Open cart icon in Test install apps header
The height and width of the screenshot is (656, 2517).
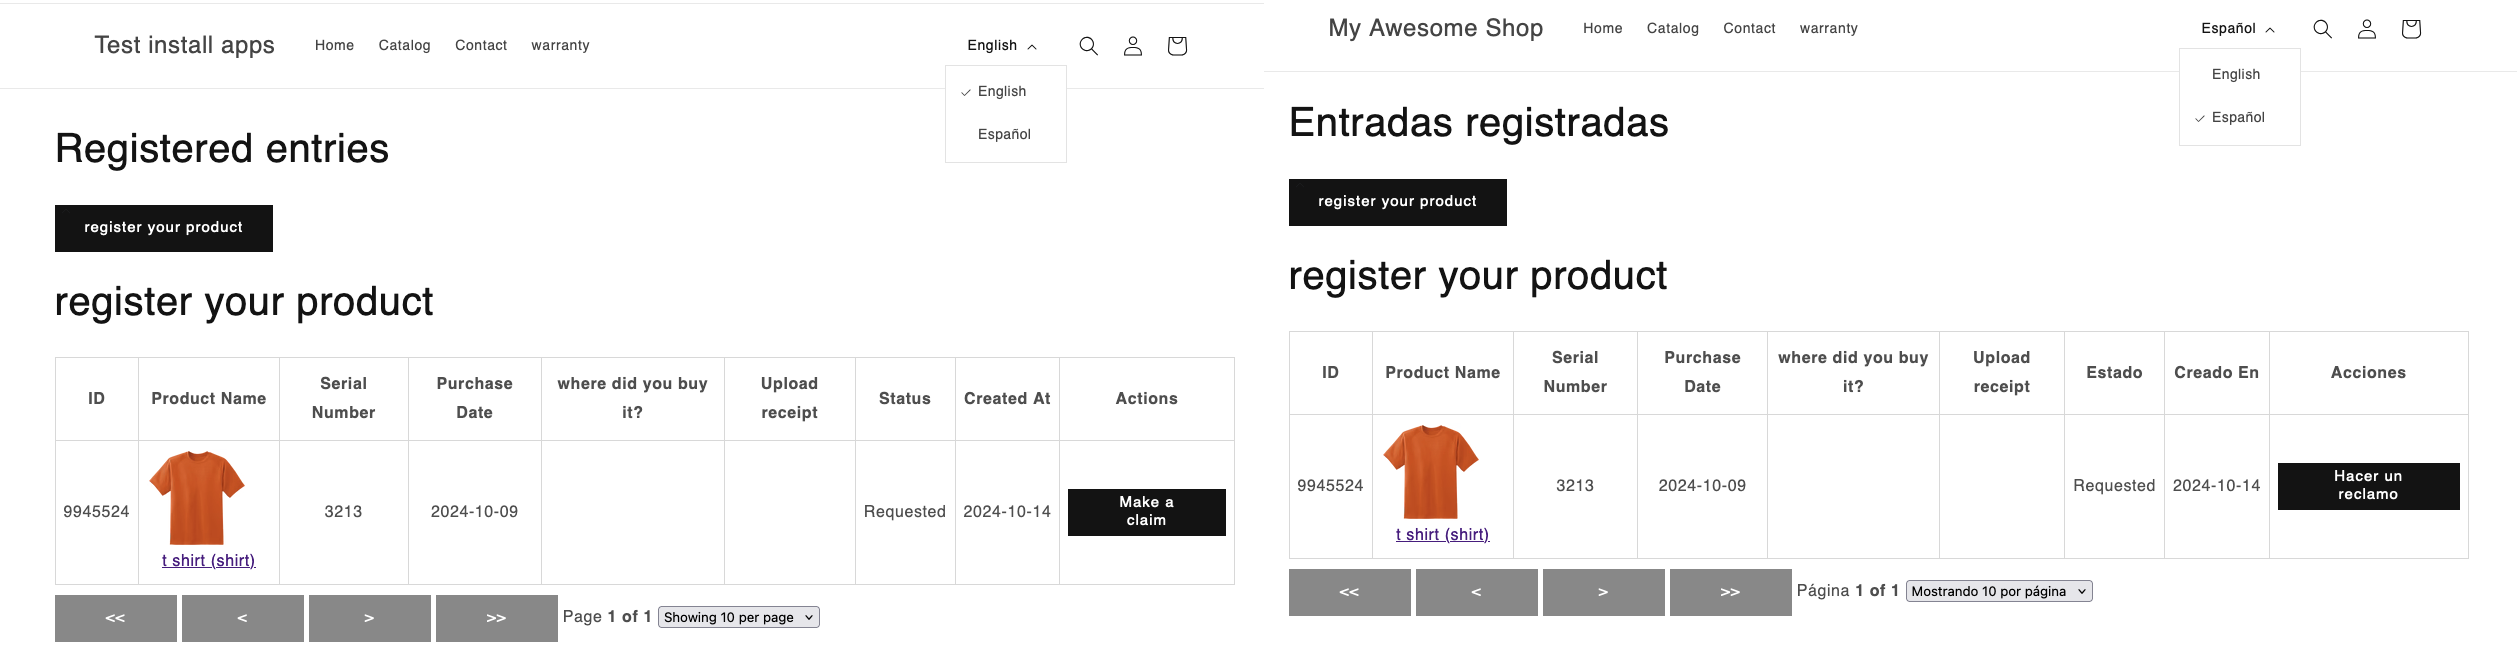(1177, 46)
